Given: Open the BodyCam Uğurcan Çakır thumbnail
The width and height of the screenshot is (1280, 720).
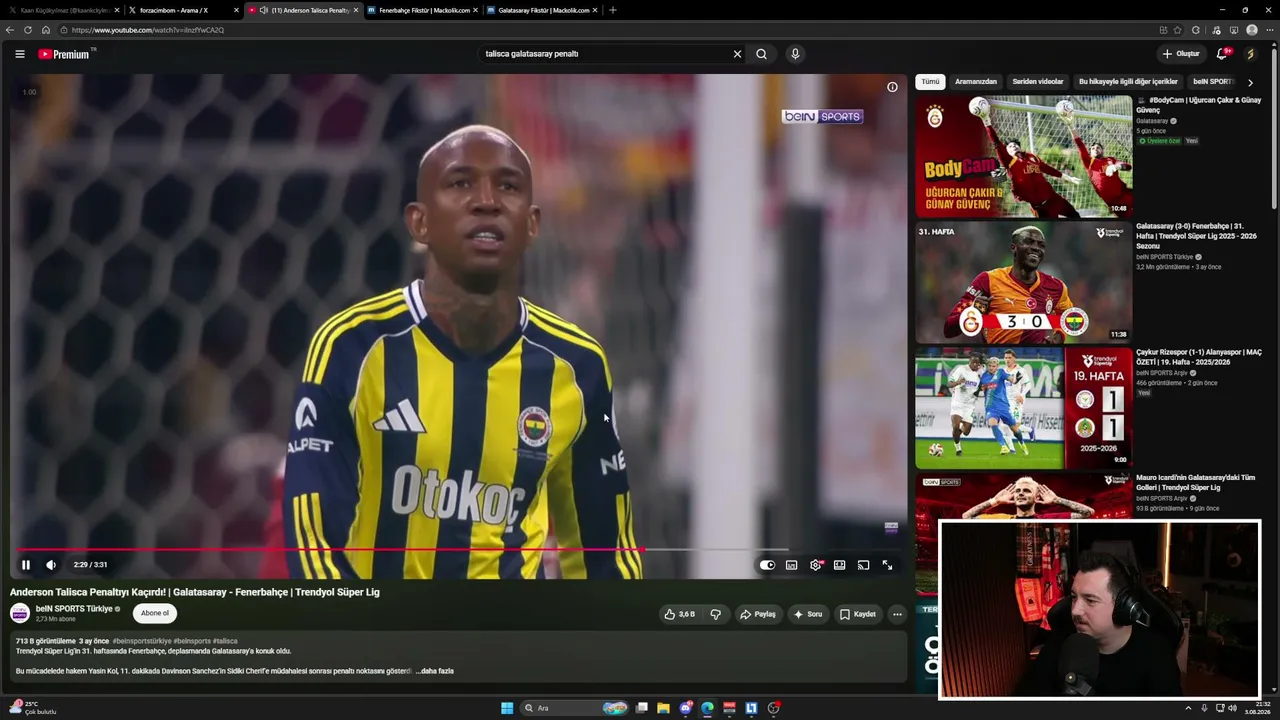Looking at the screenshot, I should tap(1024, 156).
